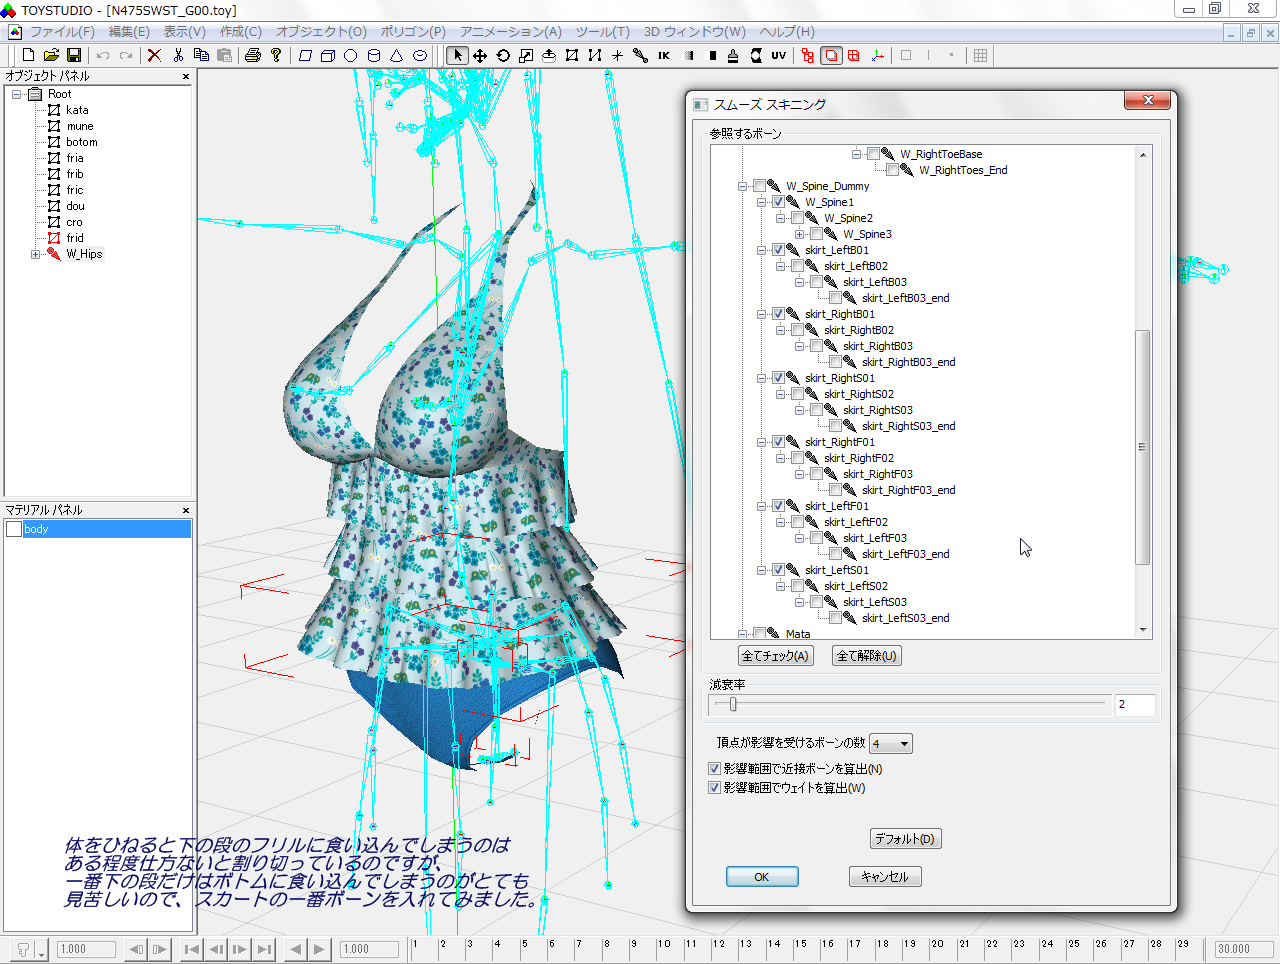Click the save file toolbar icon
This screenshot has height=964, width=1280.
[74, 56]
